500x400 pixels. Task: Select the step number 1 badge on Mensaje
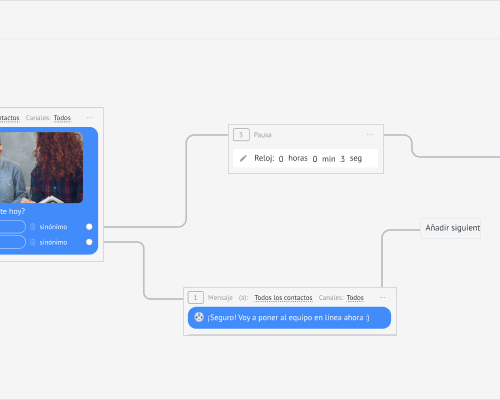(196, 298)
